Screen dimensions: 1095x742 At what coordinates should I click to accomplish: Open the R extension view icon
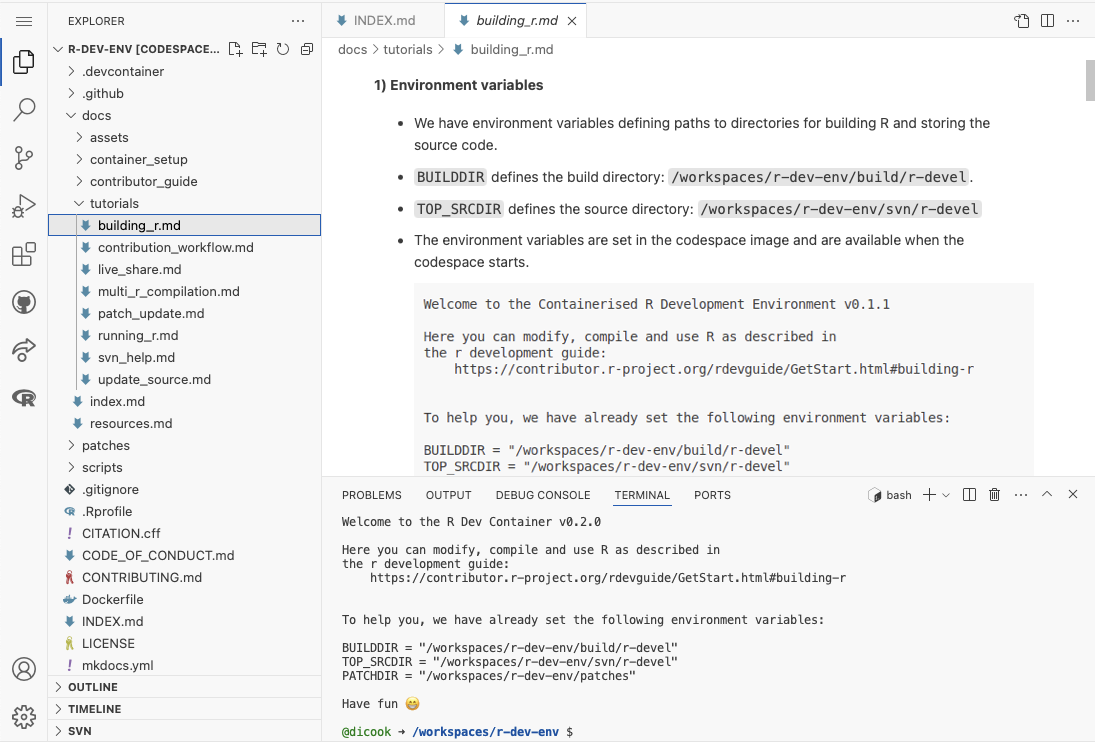[x=24, y=398]
